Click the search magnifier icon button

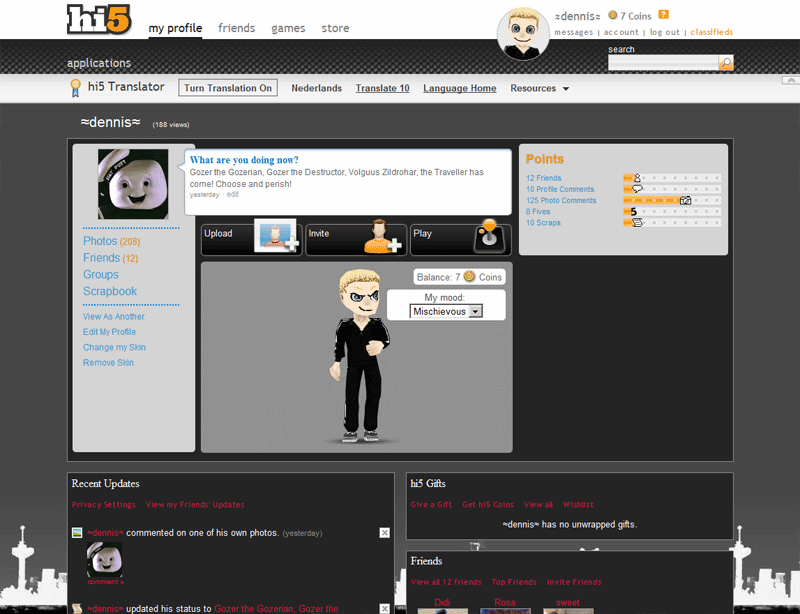[726, 63]
